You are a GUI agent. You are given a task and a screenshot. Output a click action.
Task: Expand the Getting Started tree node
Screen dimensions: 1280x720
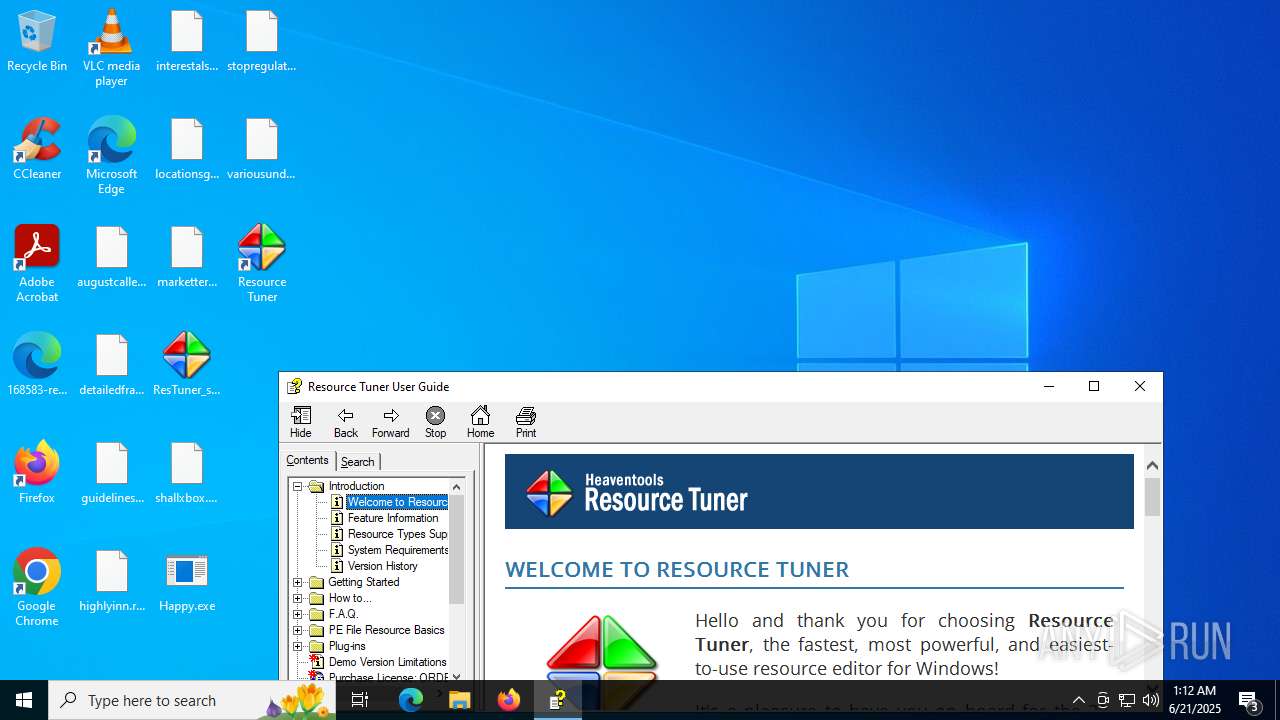298,582
